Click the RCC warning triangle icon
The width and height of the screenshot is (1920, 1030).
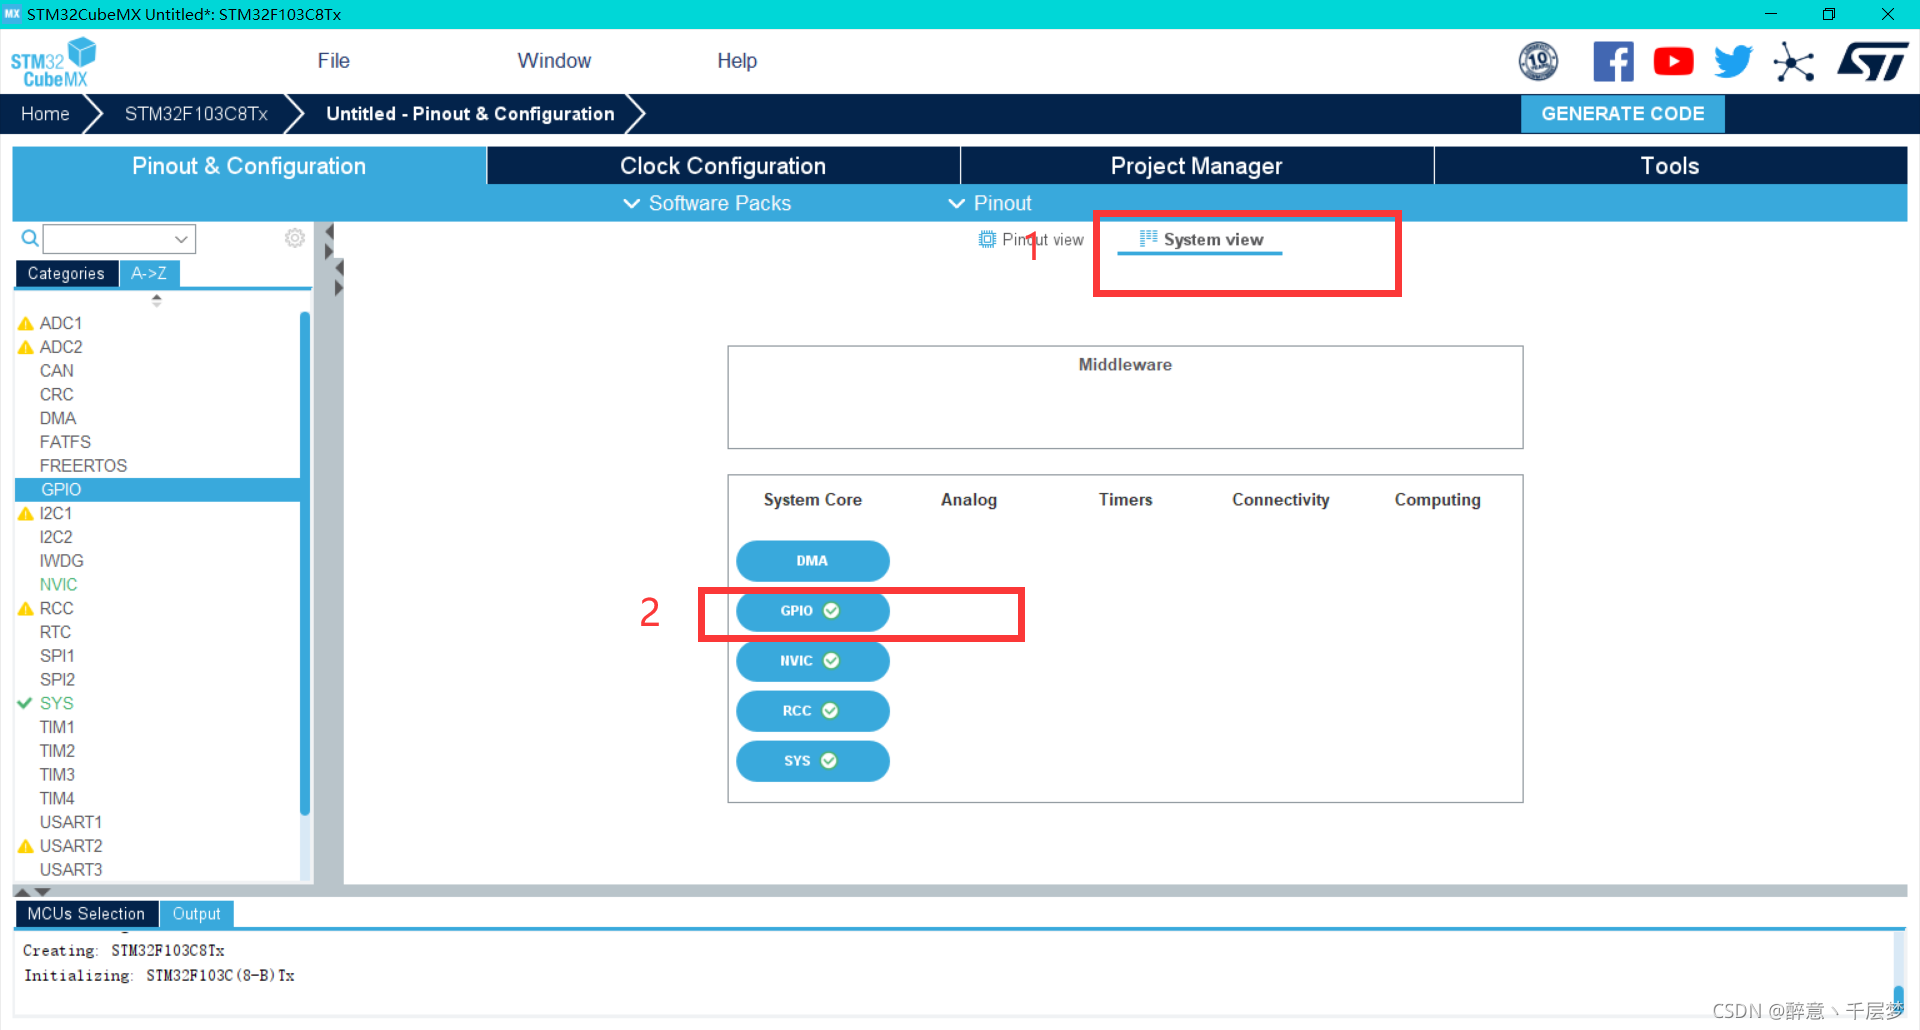point(26,609)
